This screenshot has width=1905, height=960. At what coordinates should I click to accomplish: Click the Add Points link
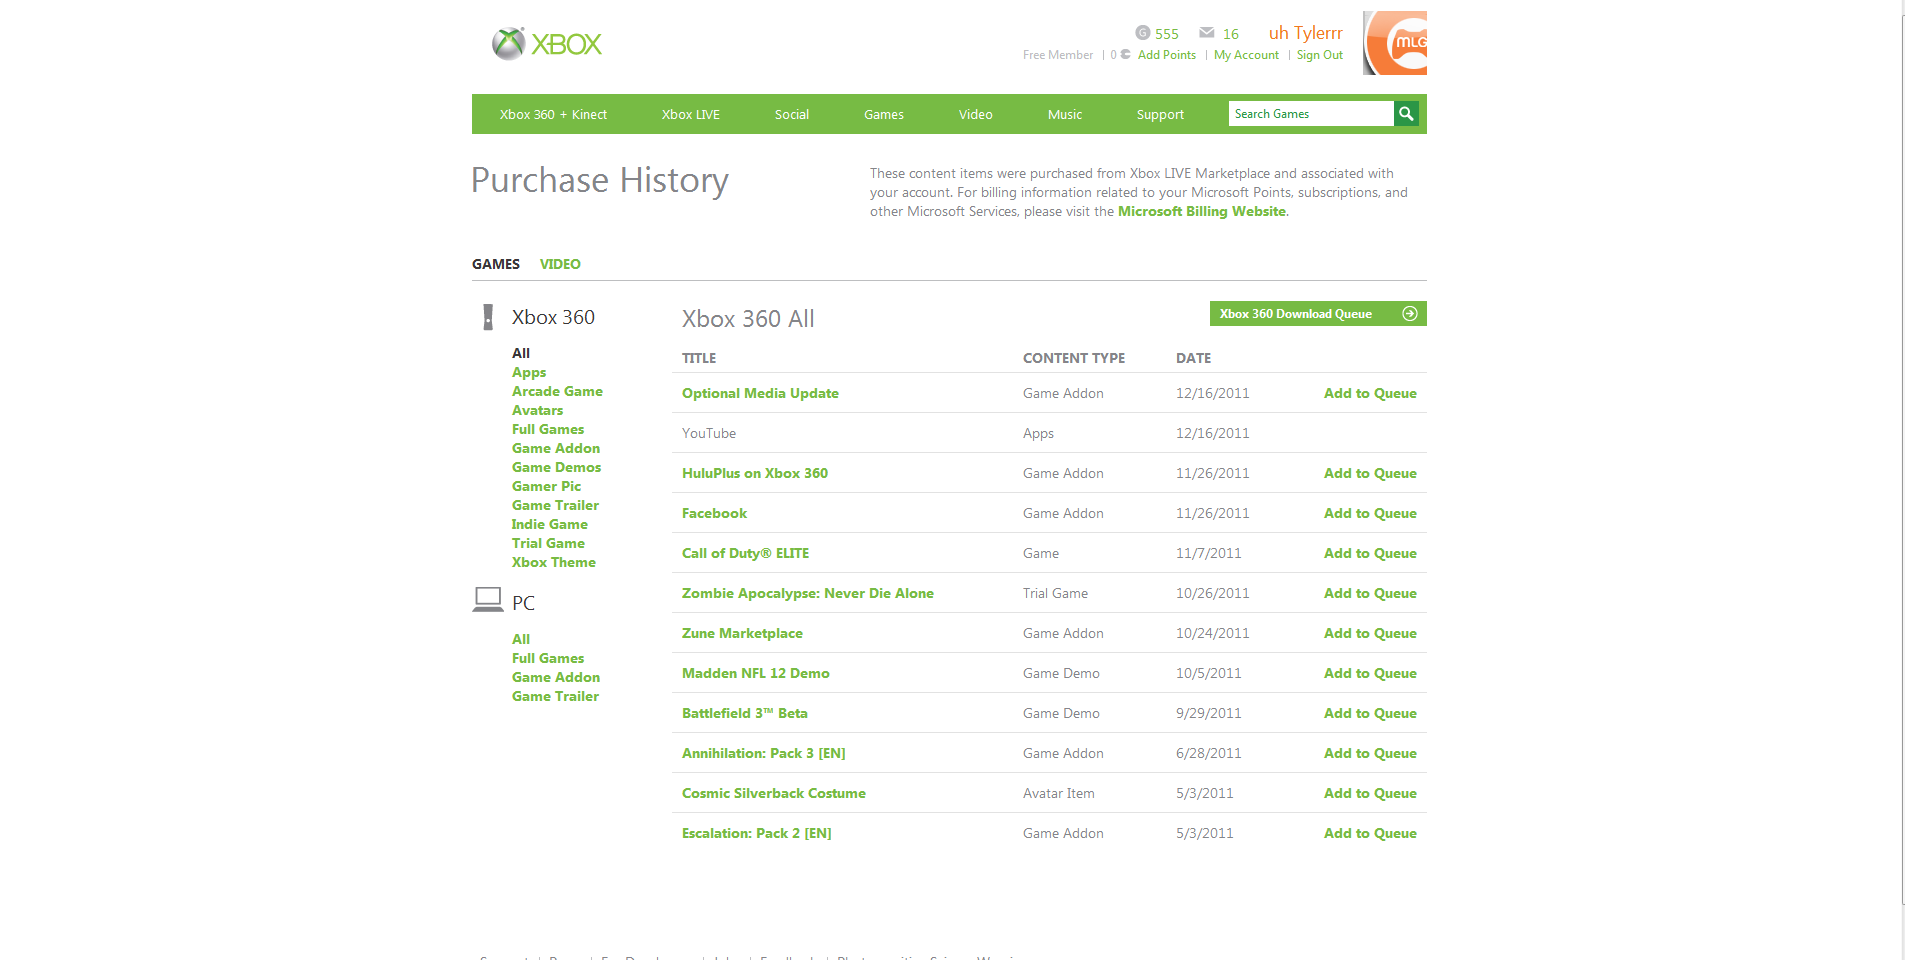tap(1167, 55)
